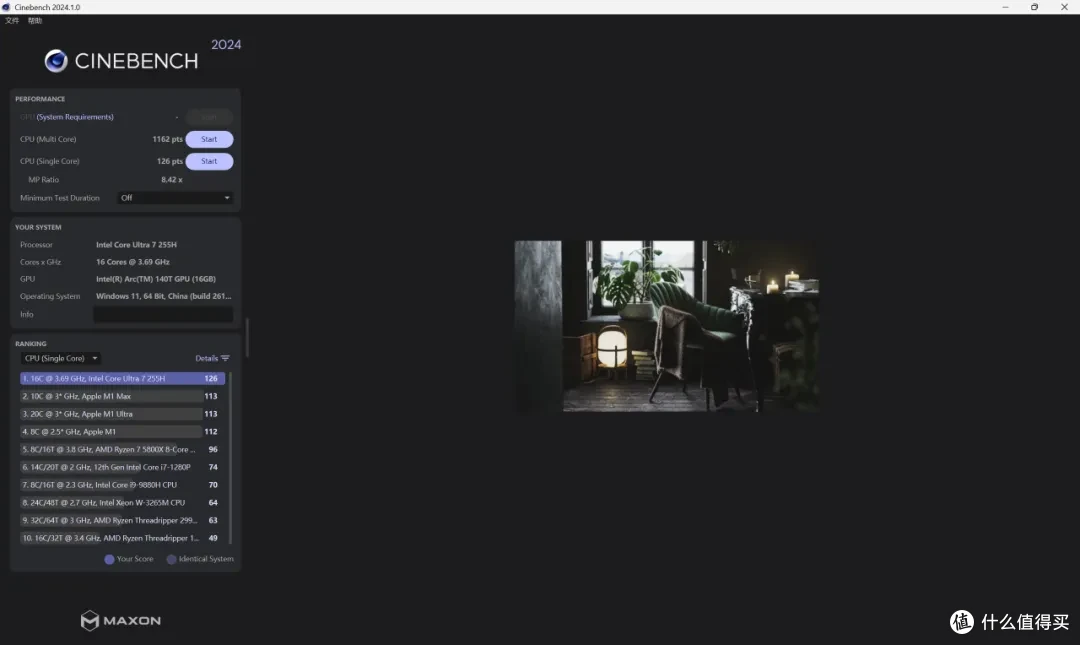Click Intel Arc 140T GPU value
1080x645 pixels.
(x=156, y=279)
